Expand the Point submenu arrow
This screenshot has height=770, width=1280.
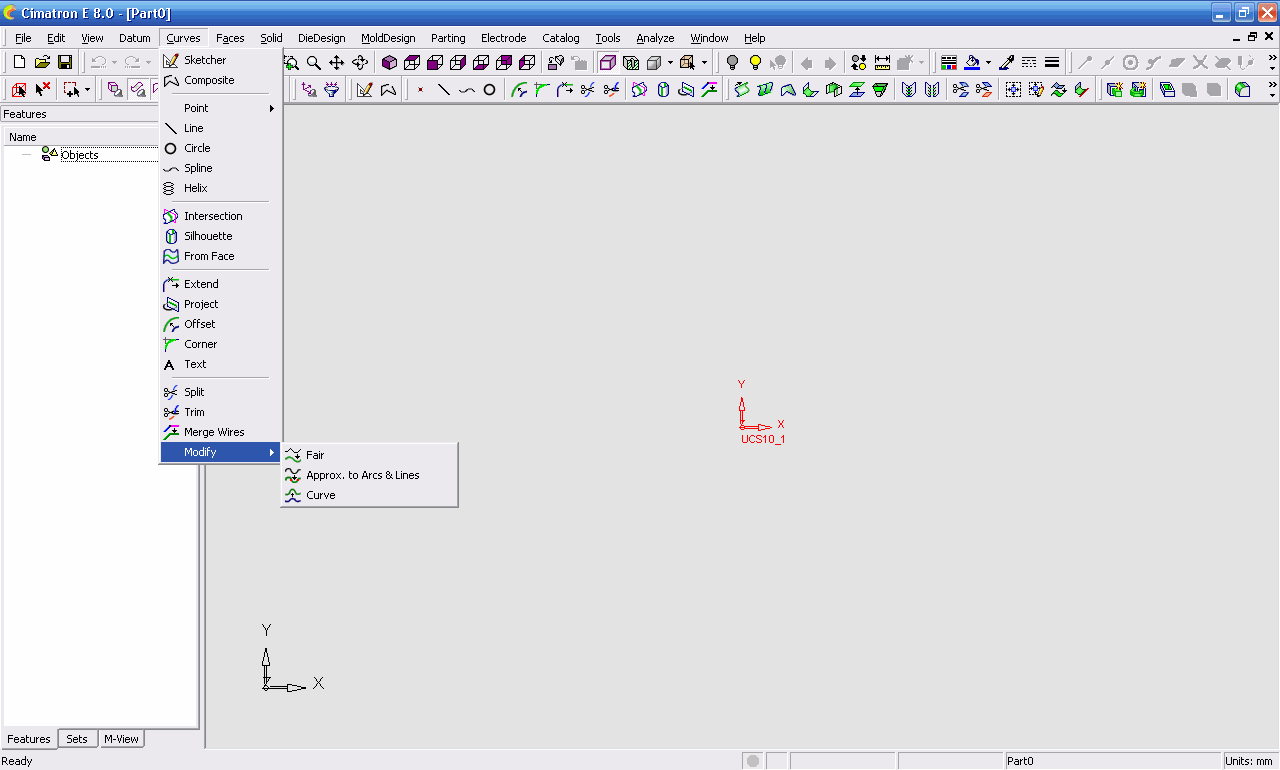click(x=271, y=108)
